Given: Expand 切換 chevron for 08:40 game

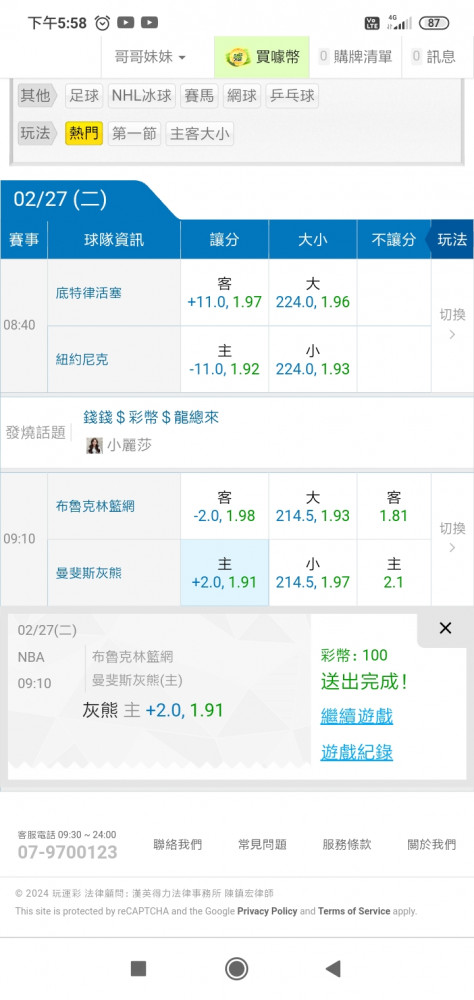Looking at the screenshot, I should tap(452, 325).
